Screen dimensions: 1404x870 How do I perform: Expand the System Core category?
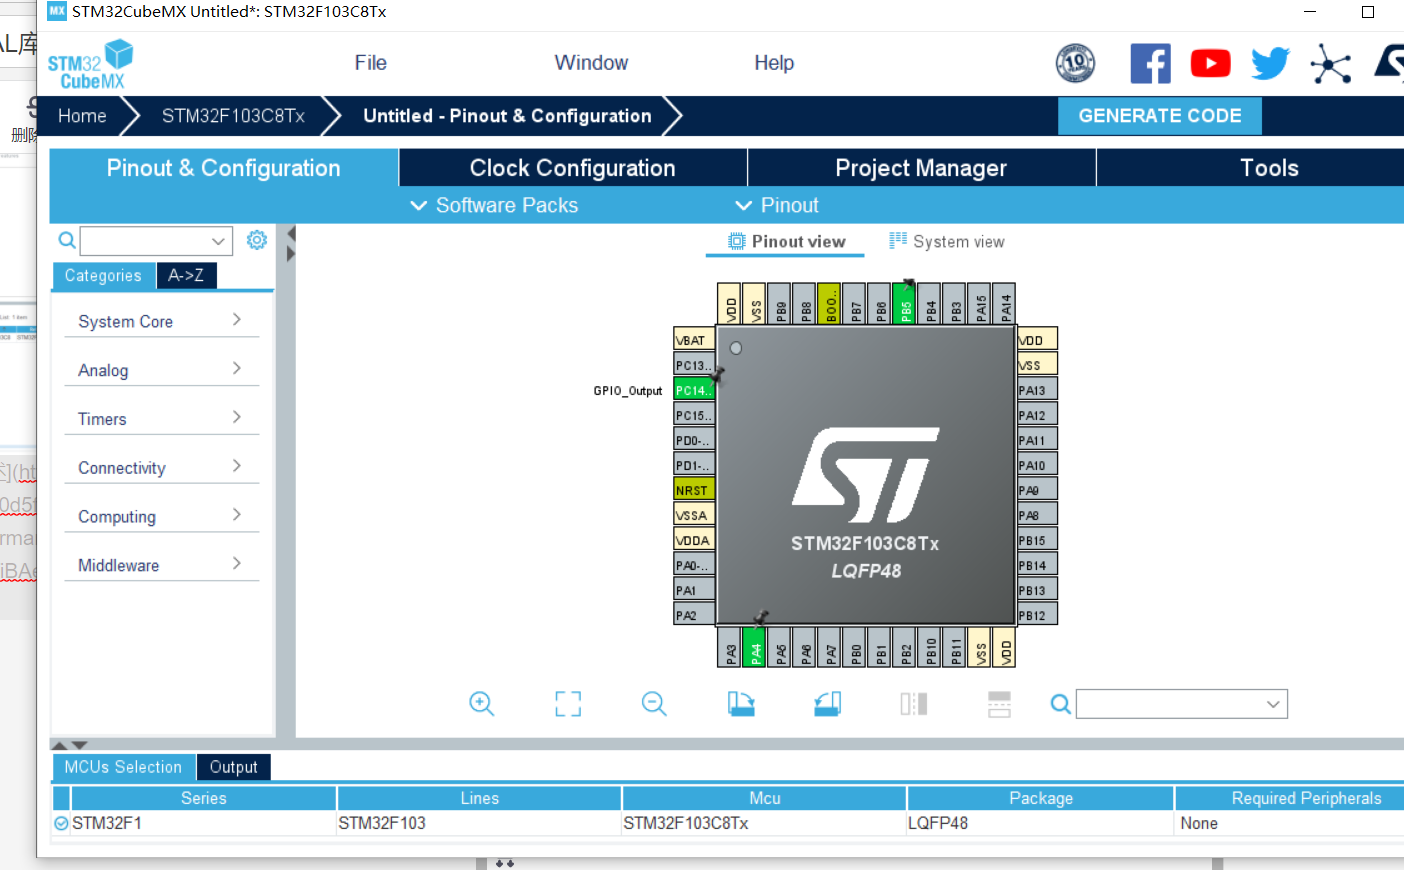point(161,321)
